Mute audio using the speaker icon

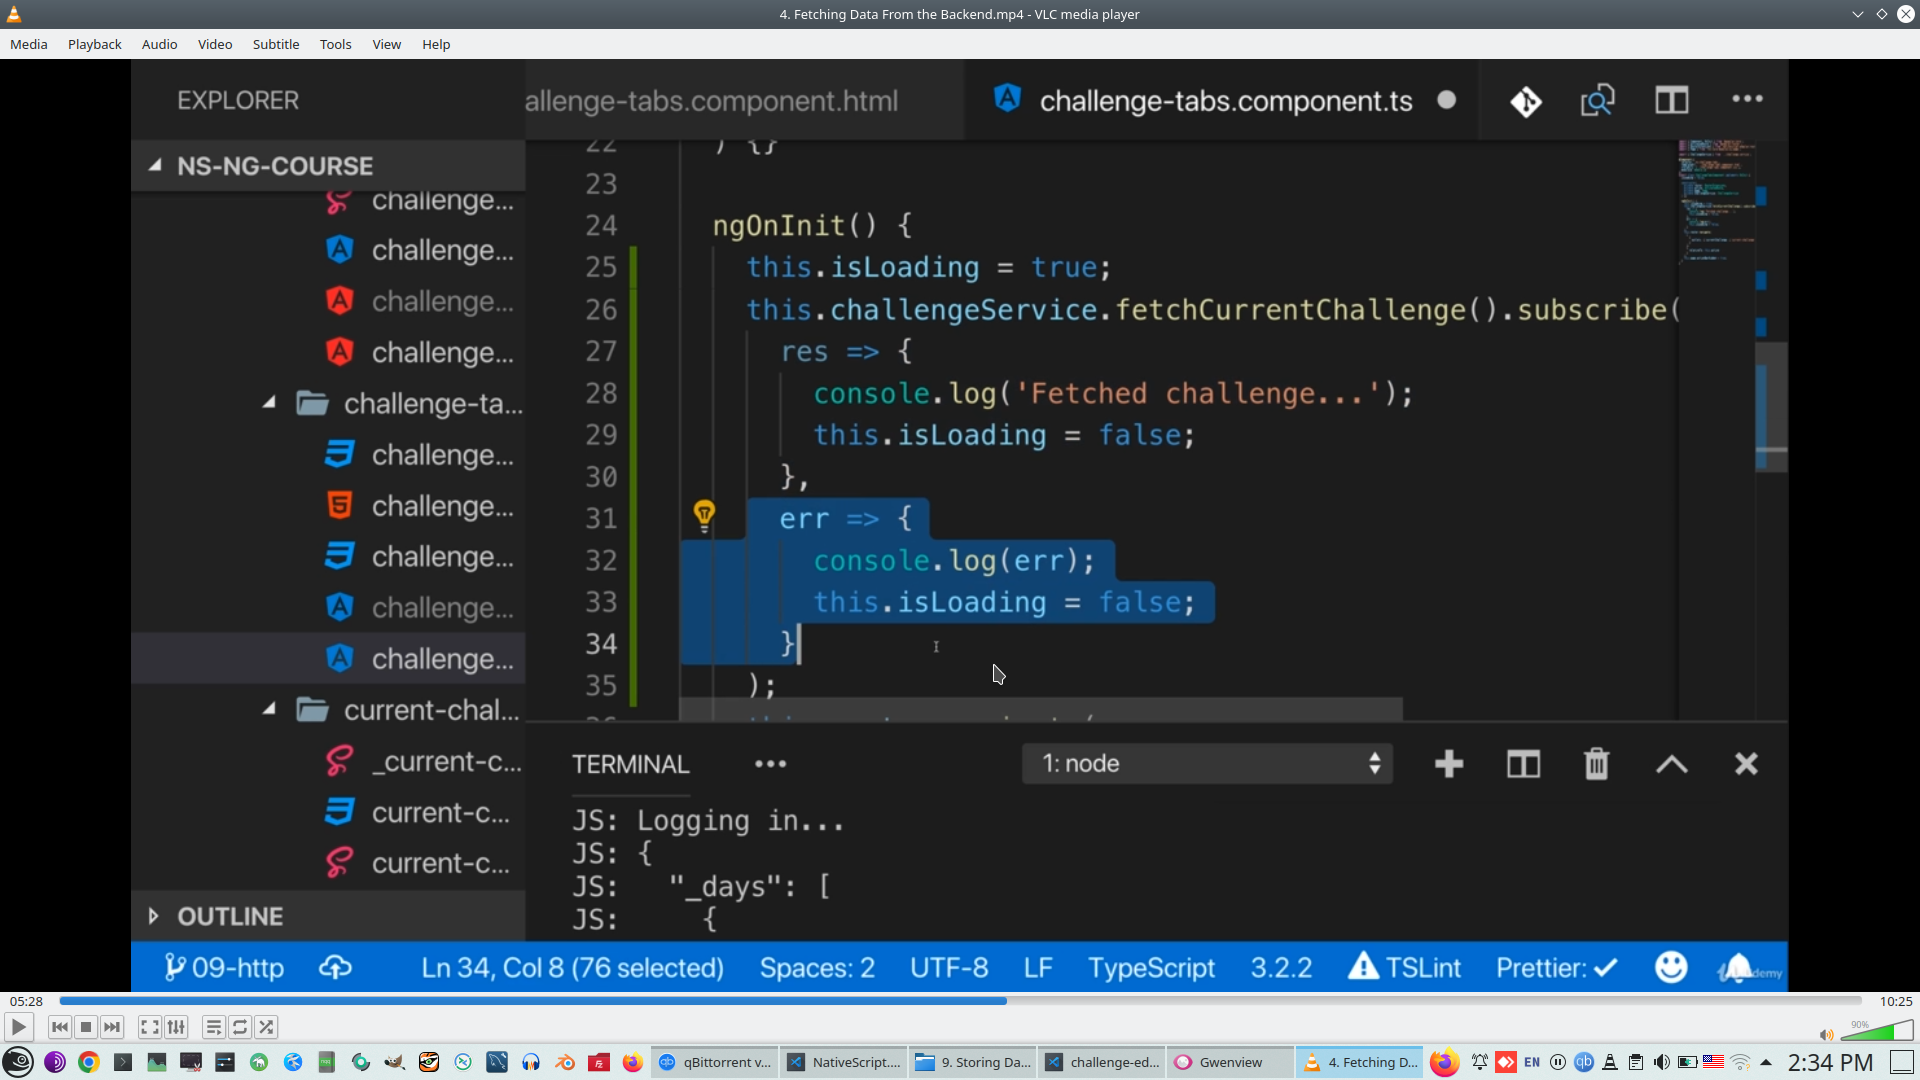coord(1826,1035)
